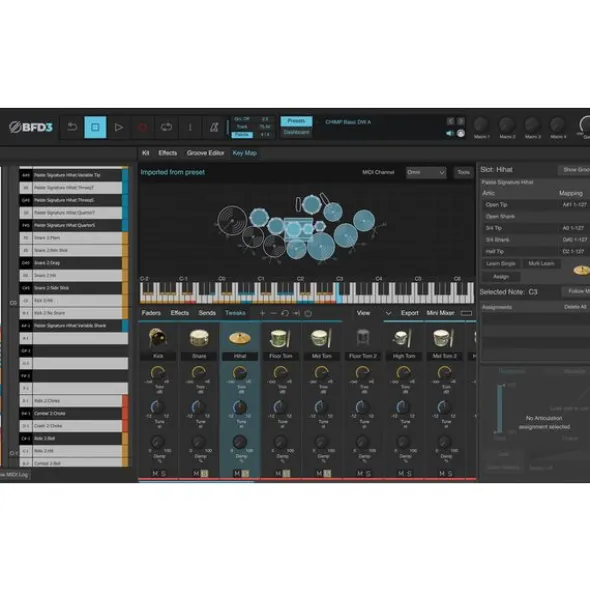Select the Floor Tom channel icon
The width and height of the screenshot is (590, 591).
280,338
